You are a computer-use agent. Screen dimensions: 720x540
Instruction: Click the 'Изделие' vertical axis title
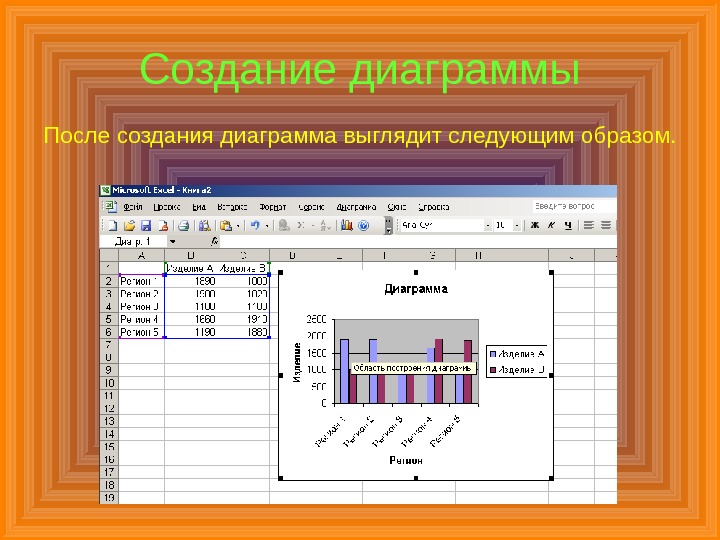[x=297, y=362]
